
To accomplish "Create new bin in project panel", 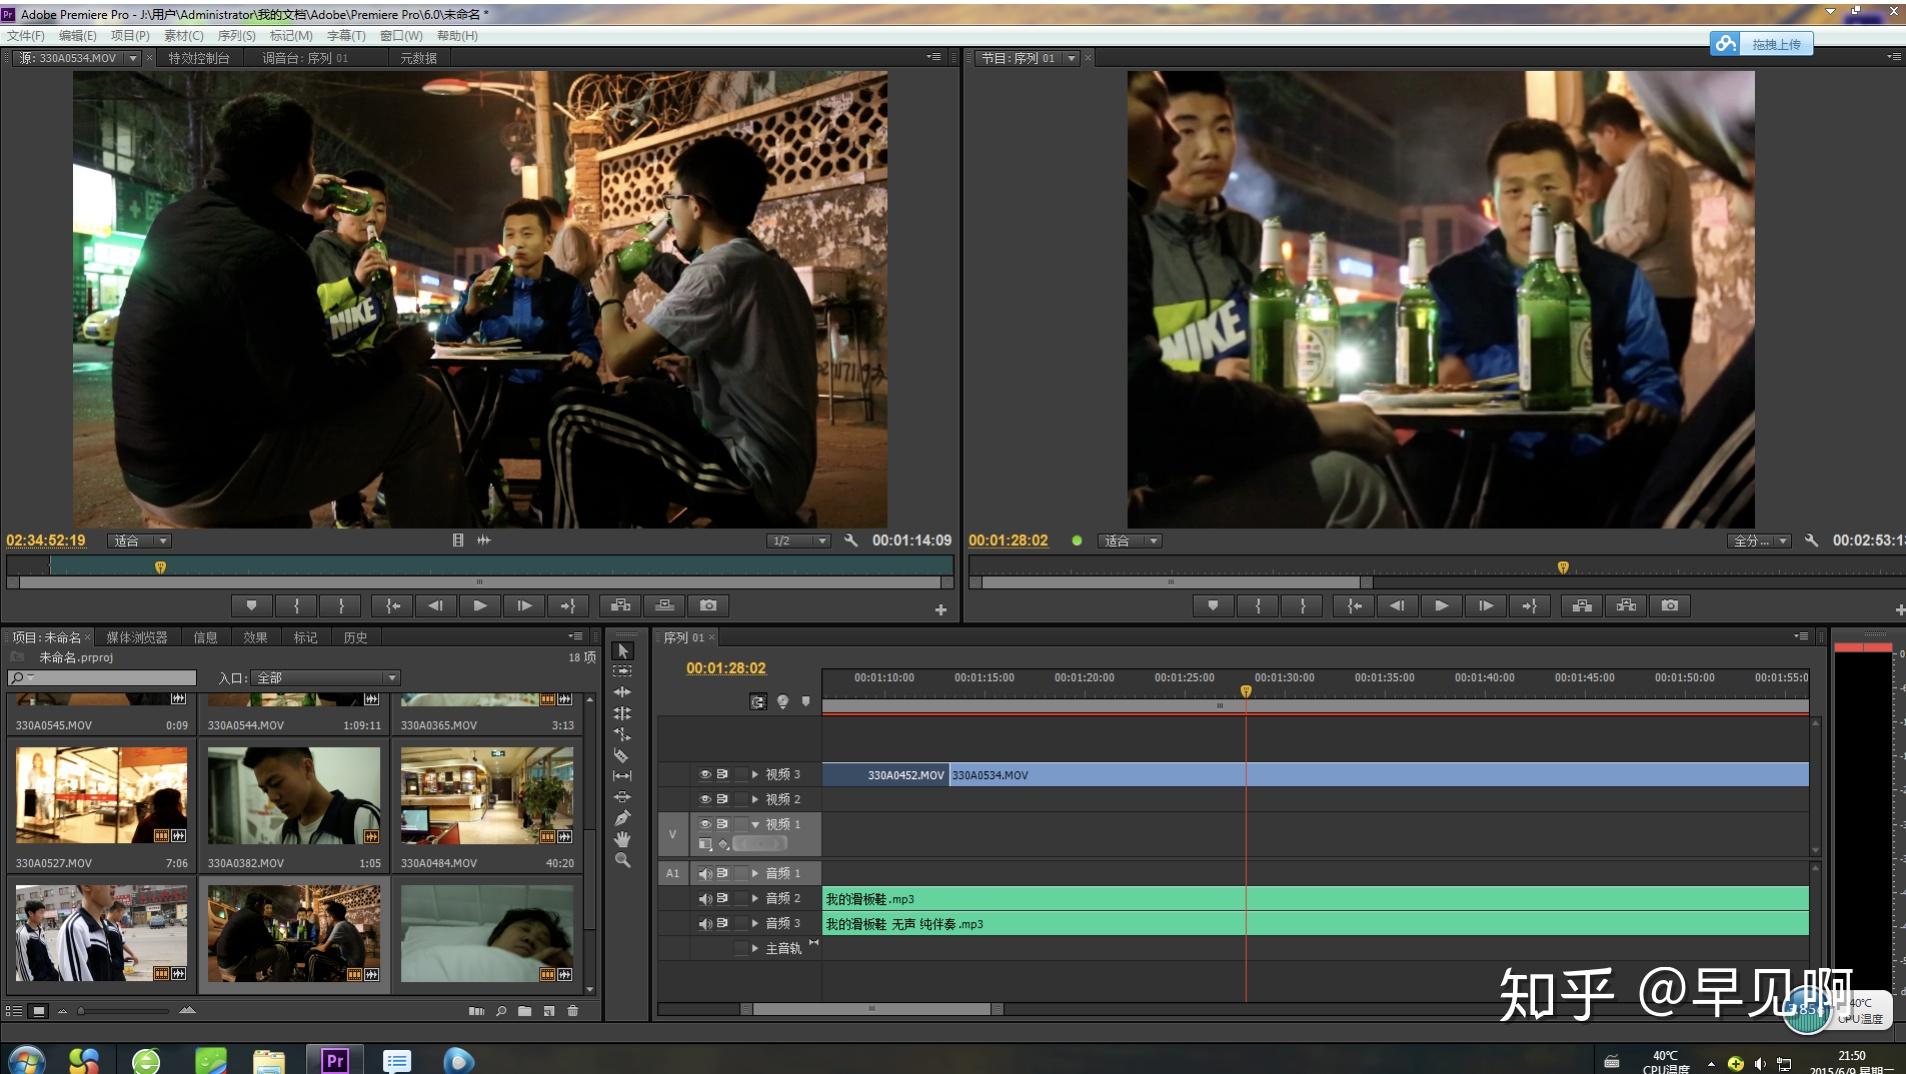I will tap(525, 1011).
